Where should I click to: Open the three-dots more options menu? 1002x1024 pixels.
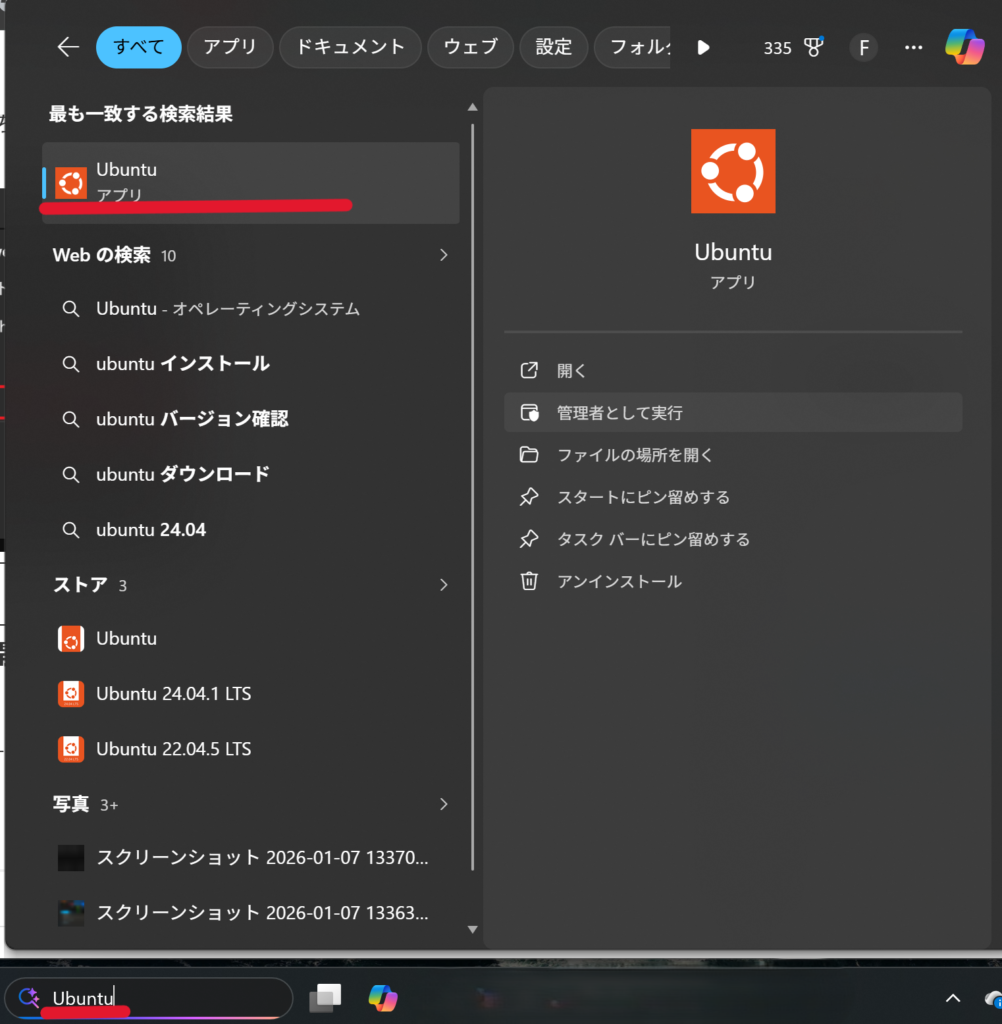tap(913, 47)
